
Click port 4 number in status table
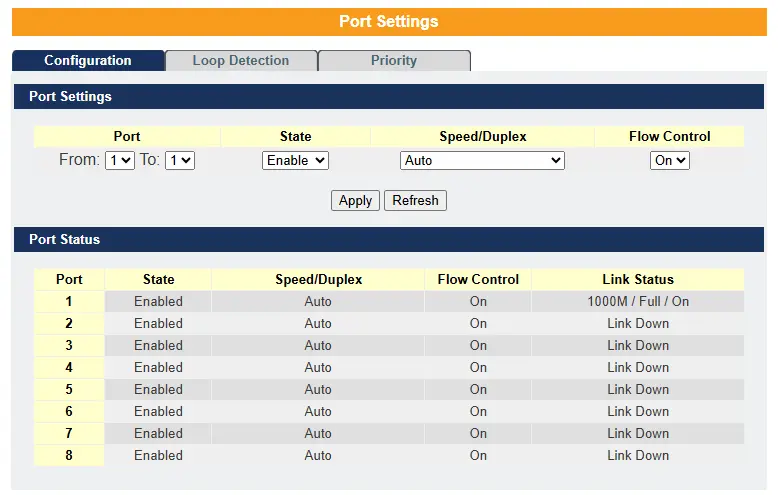69,367
